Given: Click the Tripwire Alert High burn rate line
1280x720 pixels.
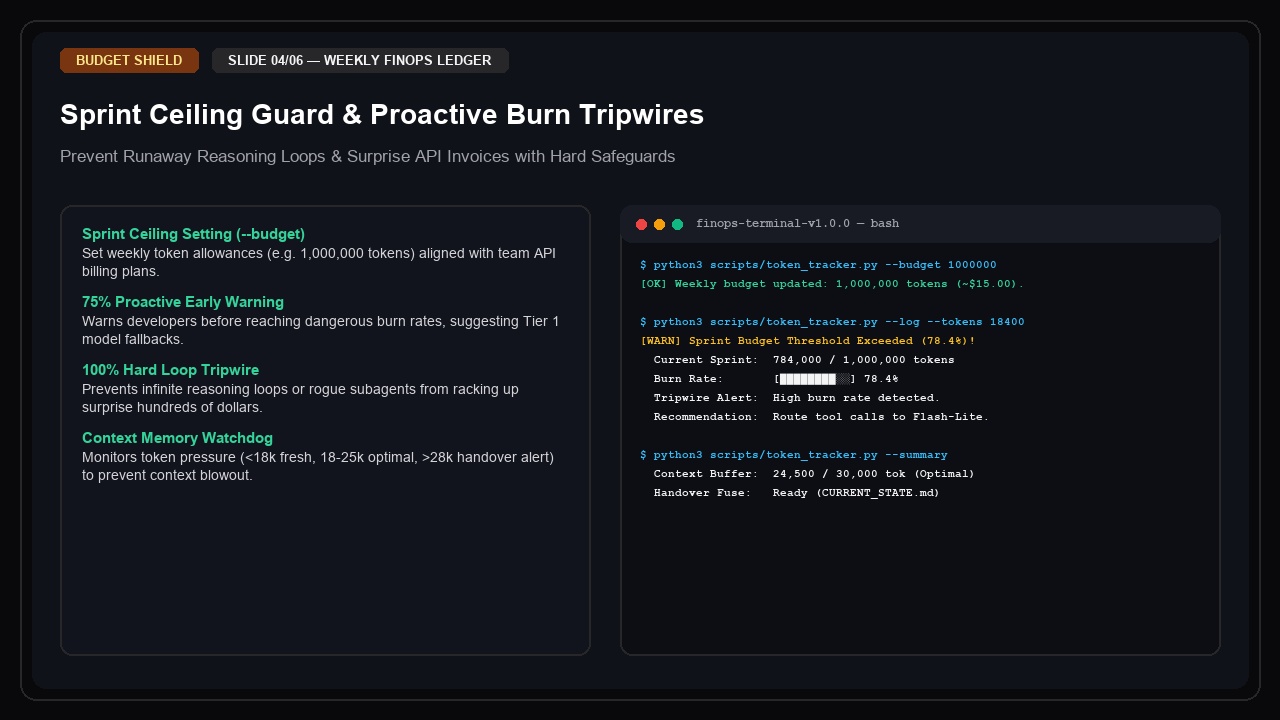Looking at the screenshot, I should 797,398.
